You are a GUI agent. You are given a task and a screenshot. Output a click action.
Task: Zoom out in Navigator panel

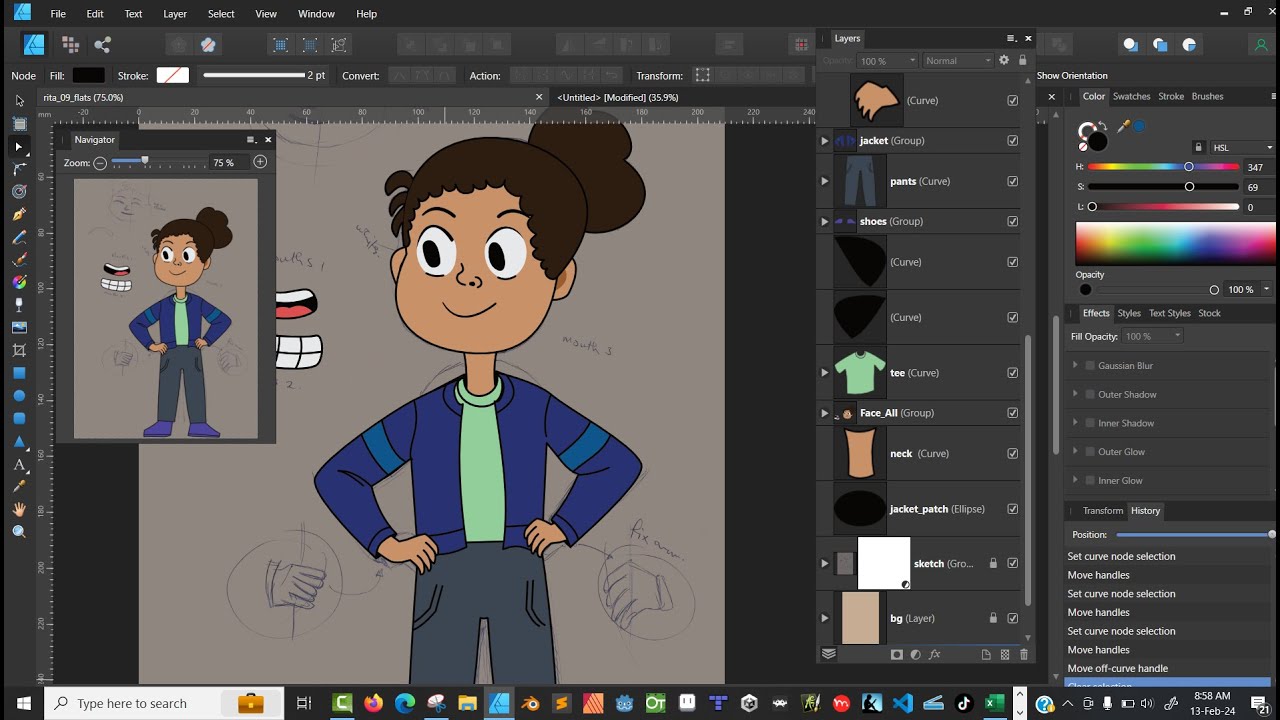click(x=99, y=162)
